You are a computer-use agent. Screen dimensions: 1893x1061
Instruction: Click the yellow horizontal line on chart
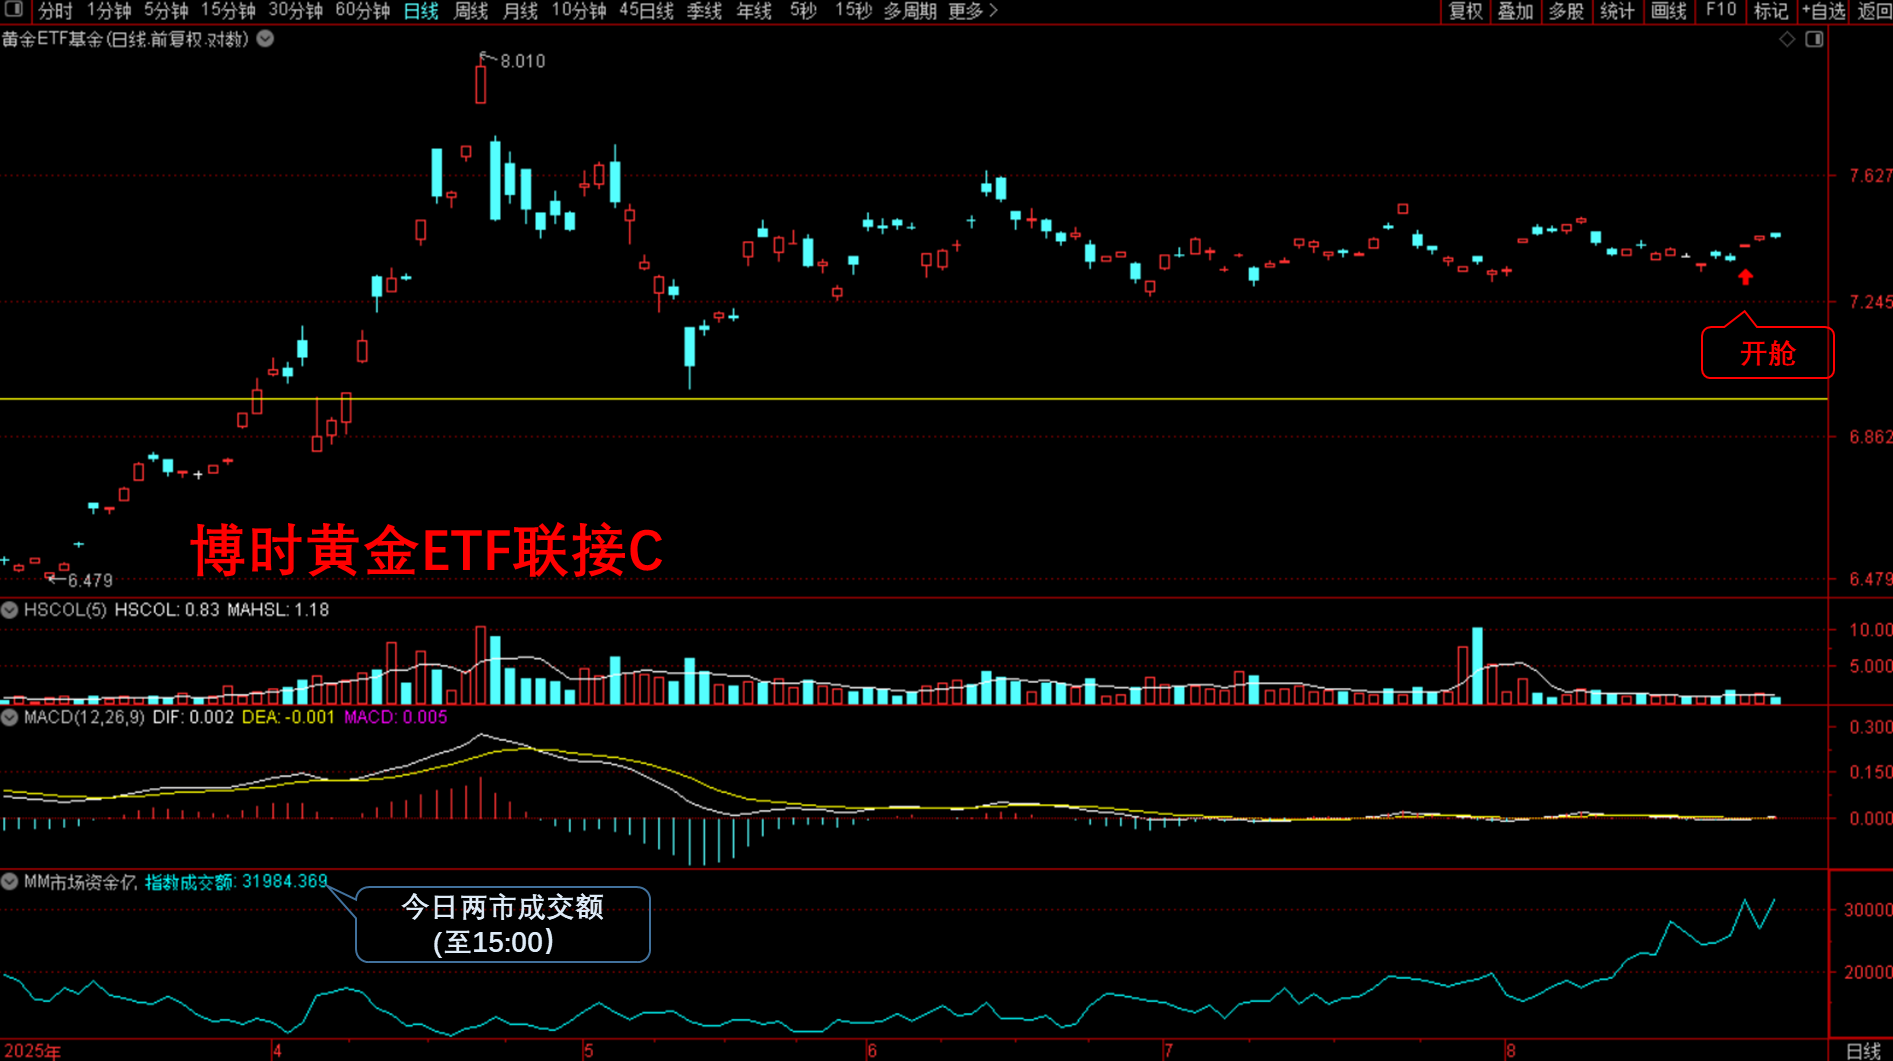[913, 399]
